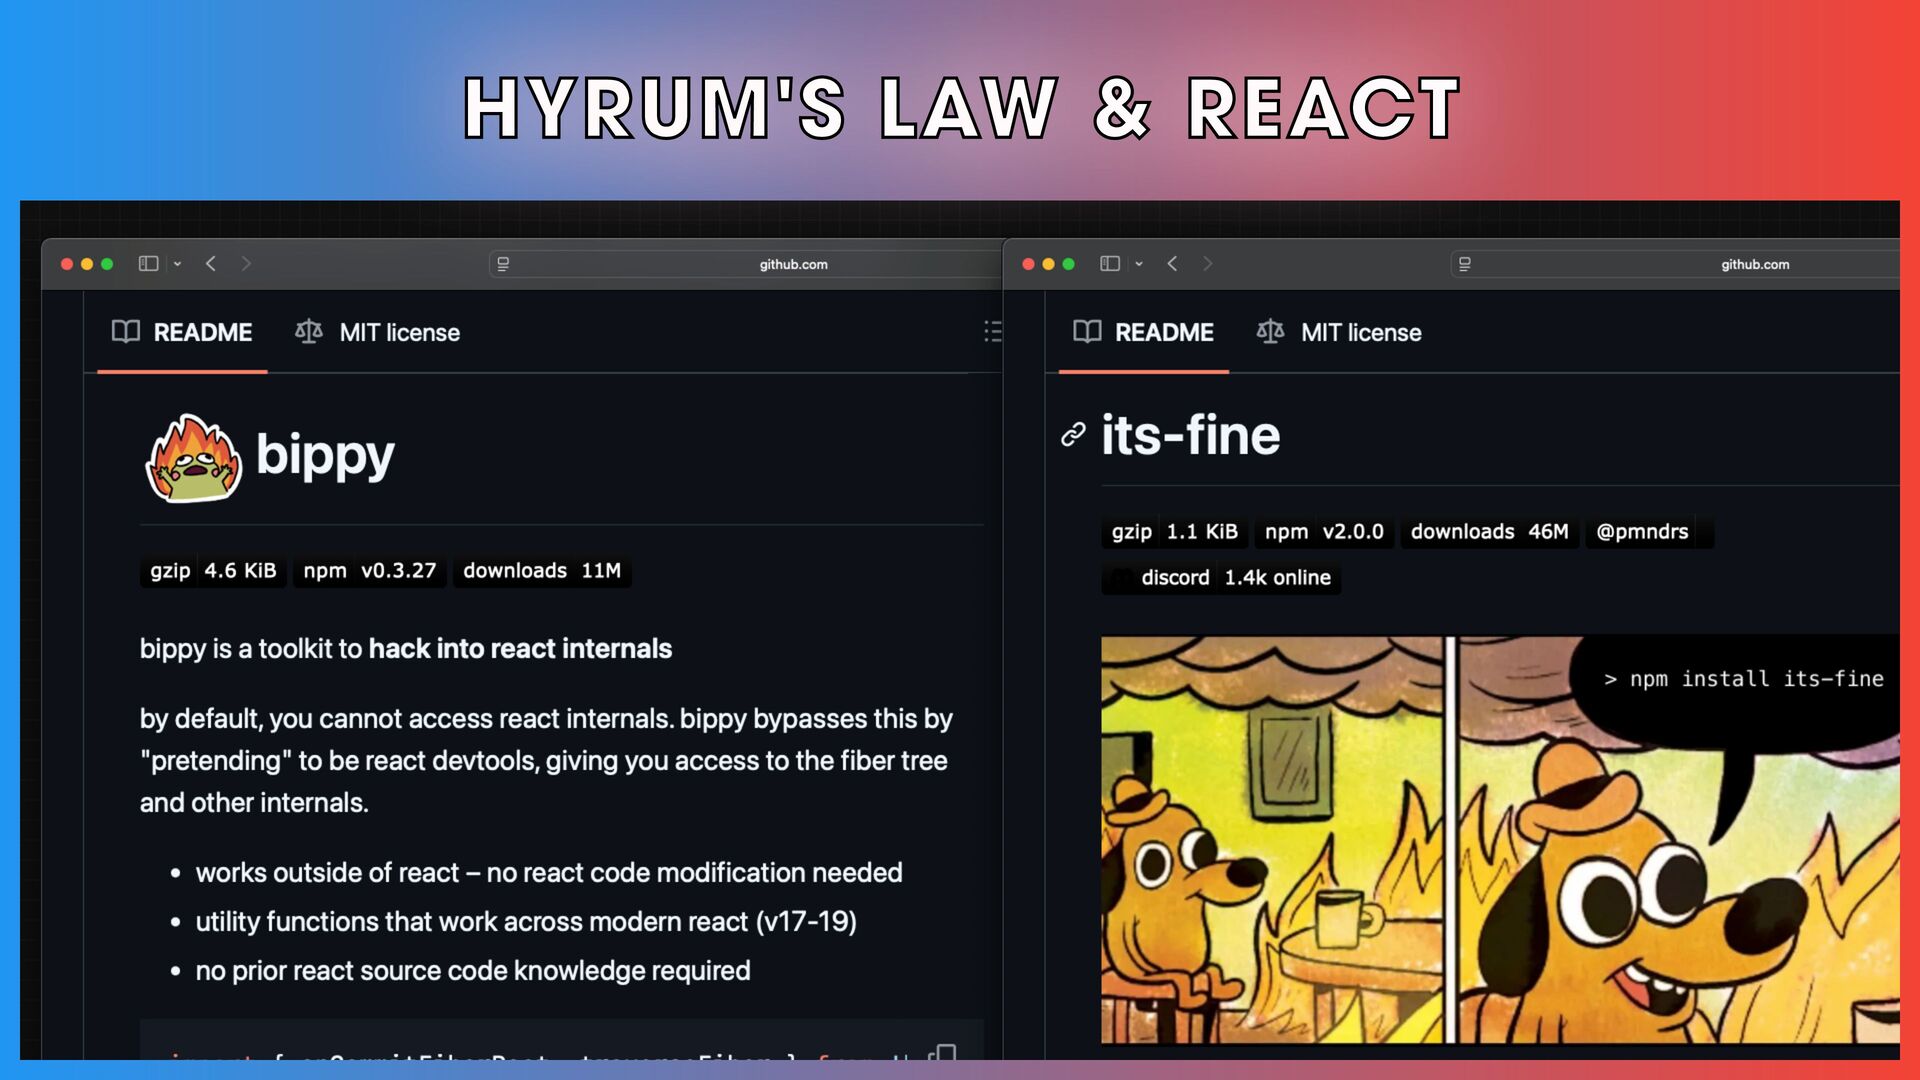Switch to MIT license tab in its-fine
This screenshot has width=1920, height=1080.
pyautogui.click(x=1339, y=333)
